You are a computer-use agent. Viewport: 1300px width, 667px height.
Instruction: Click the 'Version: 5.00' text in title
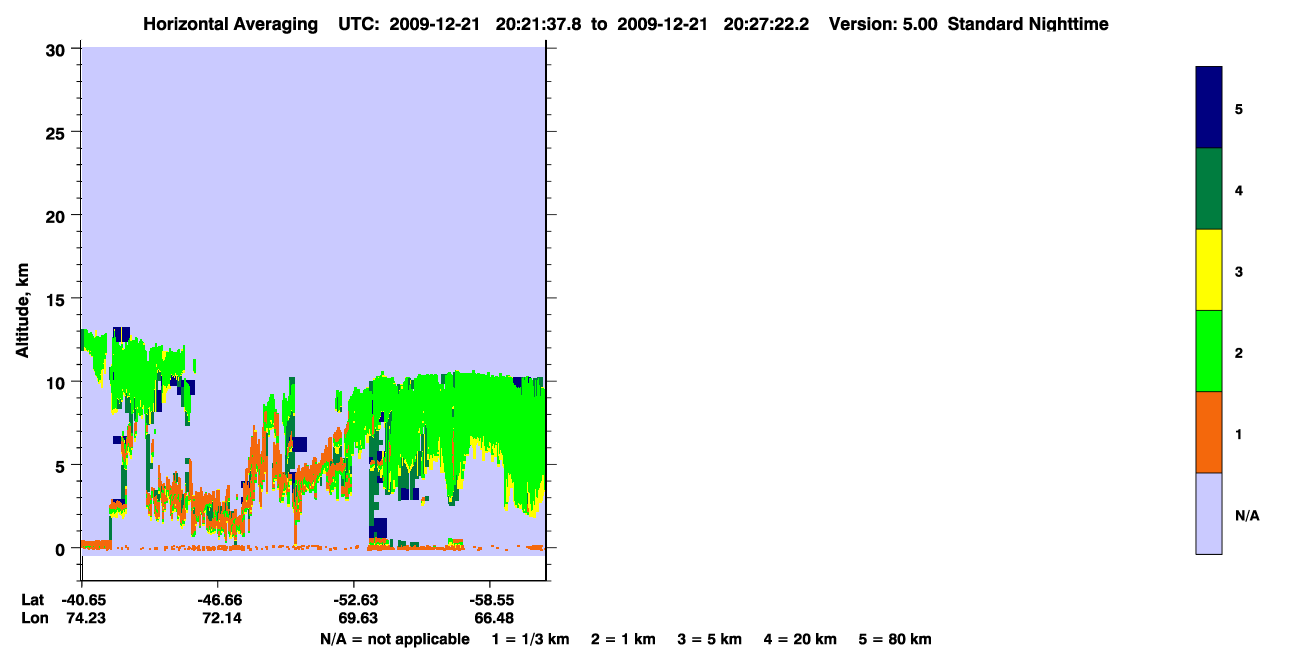point(883,24)
